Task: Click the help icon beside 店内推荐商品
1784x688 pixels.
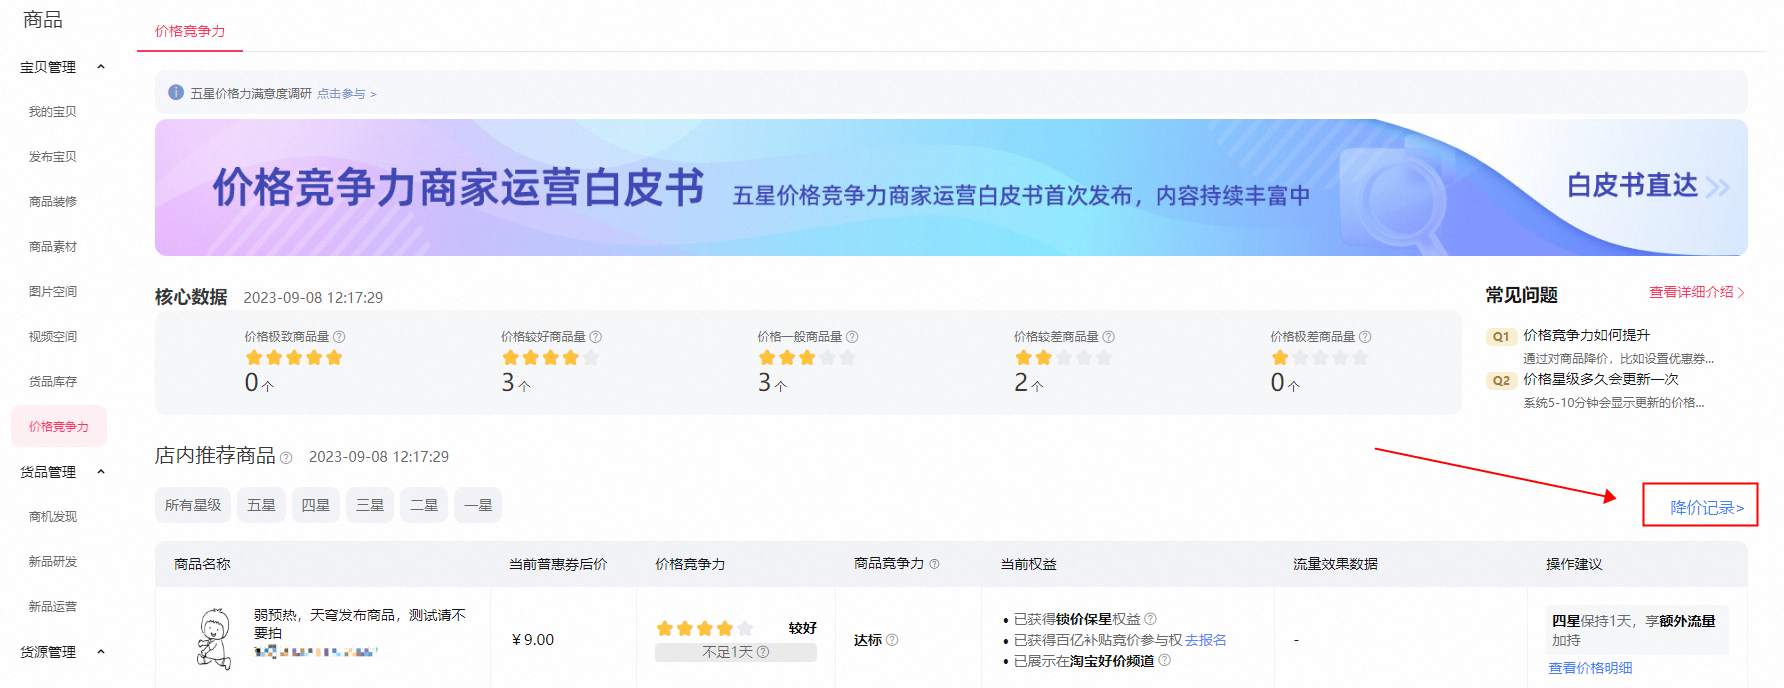Action: point(286,458)
